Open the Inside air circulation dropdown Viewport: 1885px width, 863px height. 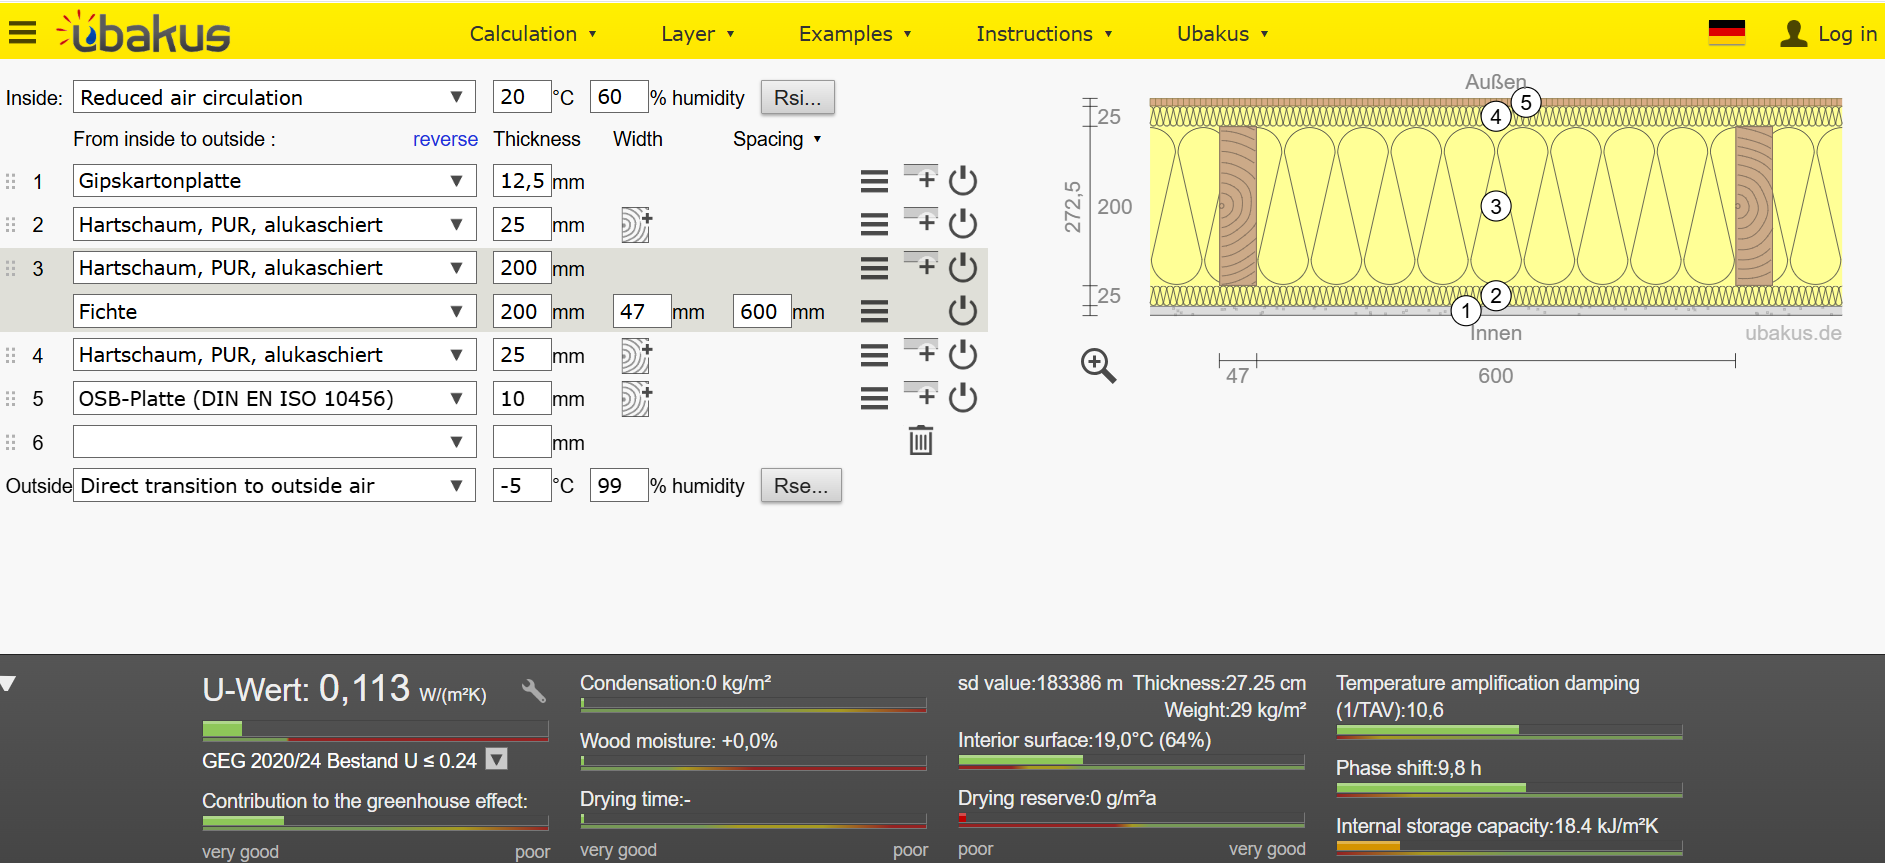pyautogui.click(x=273, y=97)
